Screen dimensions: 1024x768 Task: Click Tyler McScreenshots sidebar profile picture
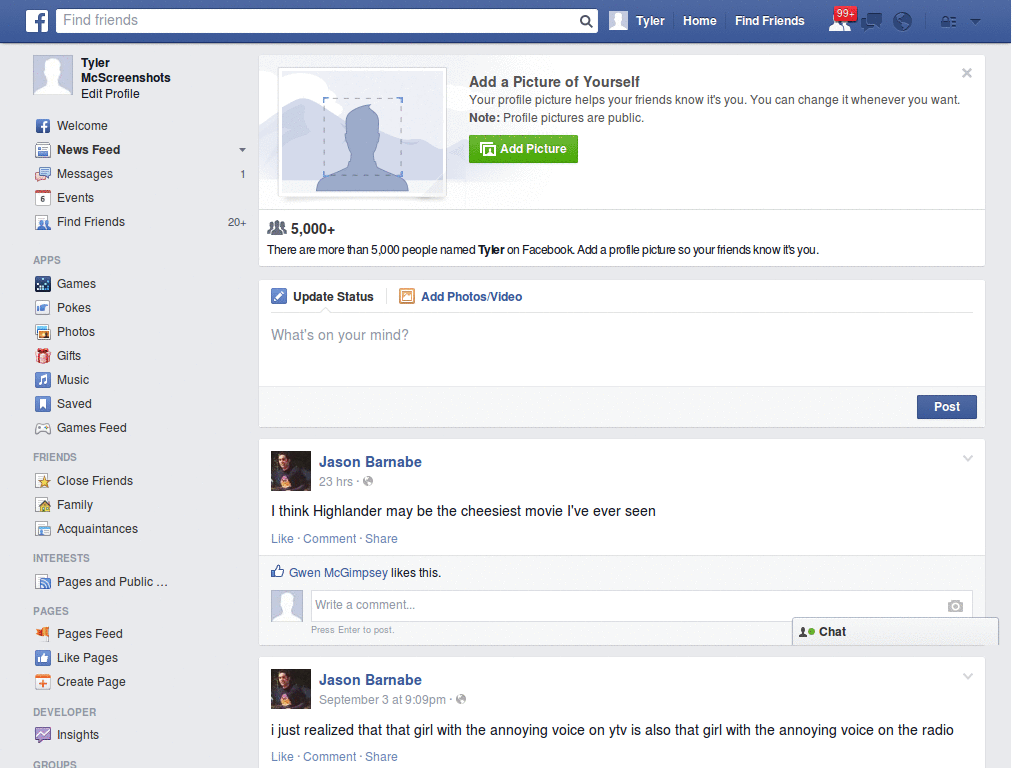coord(53,75)
